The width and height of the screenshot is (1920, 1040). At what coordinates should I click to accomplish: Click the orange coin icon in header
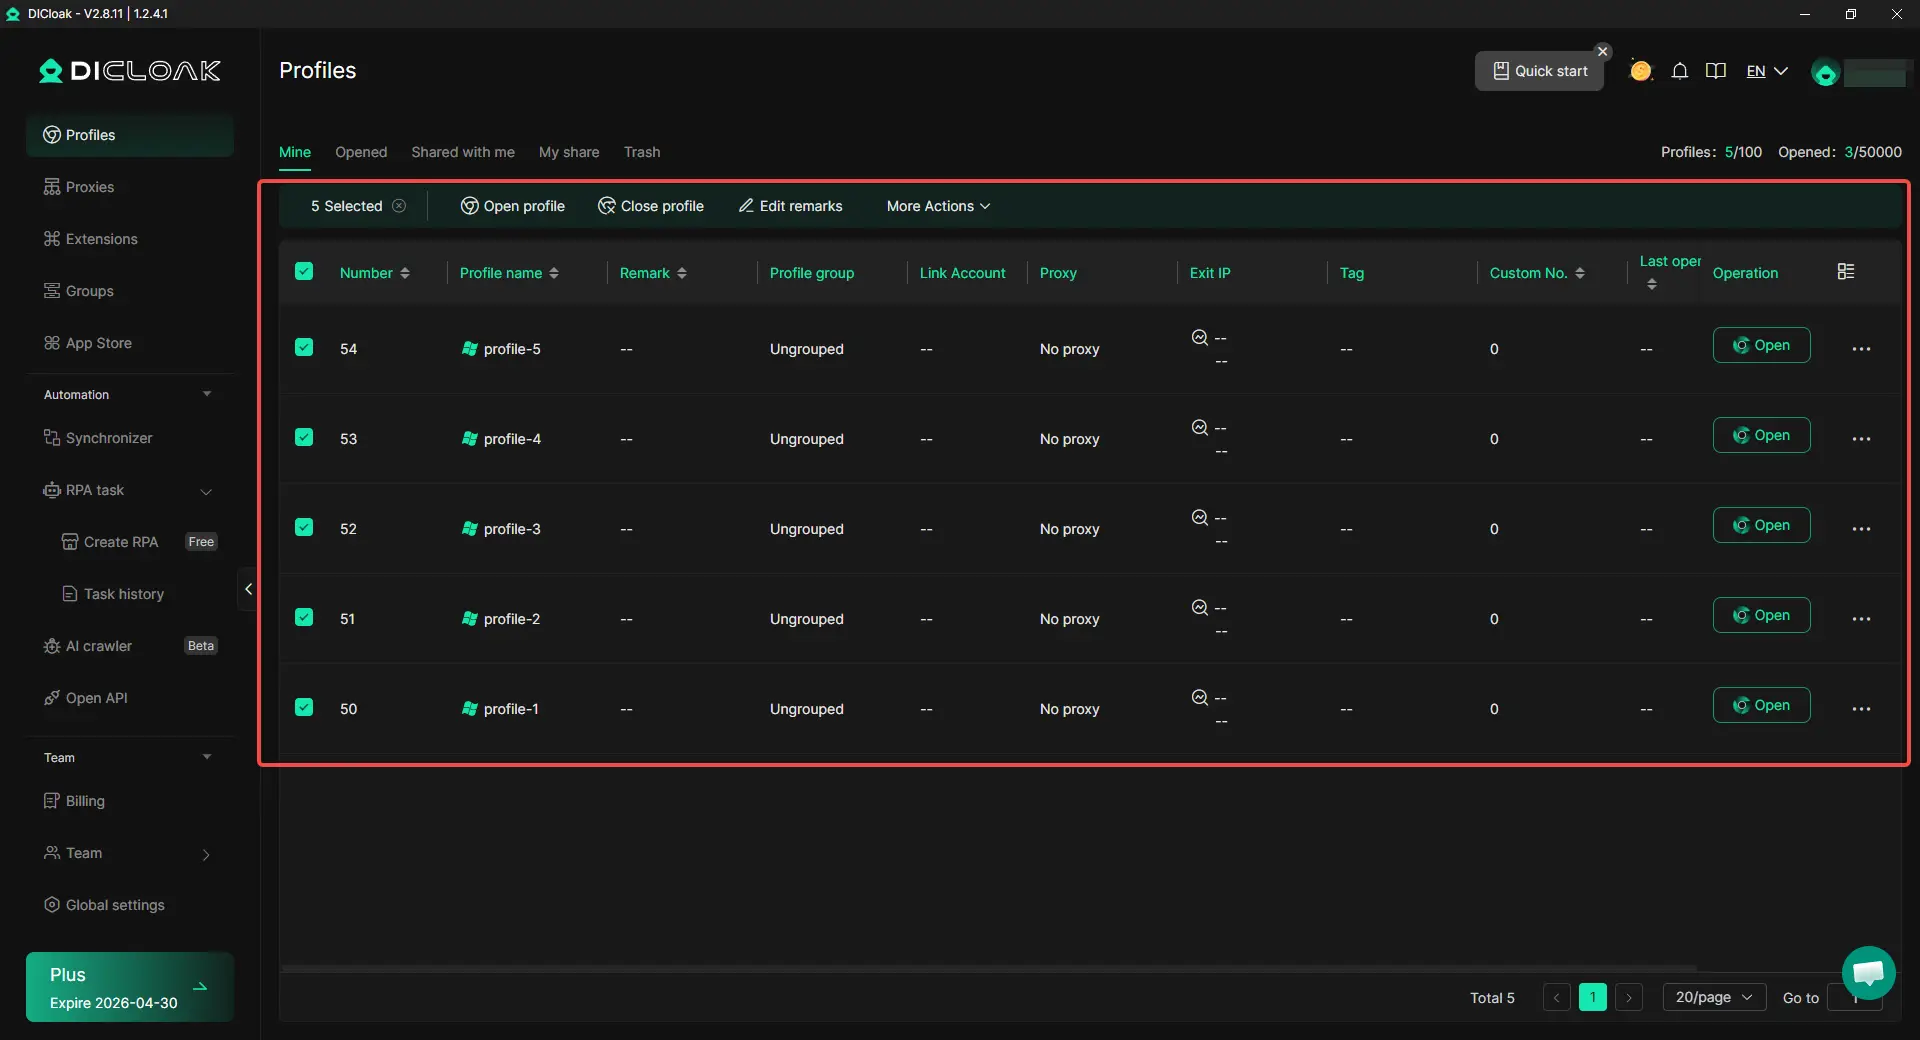click(1641, 71)
